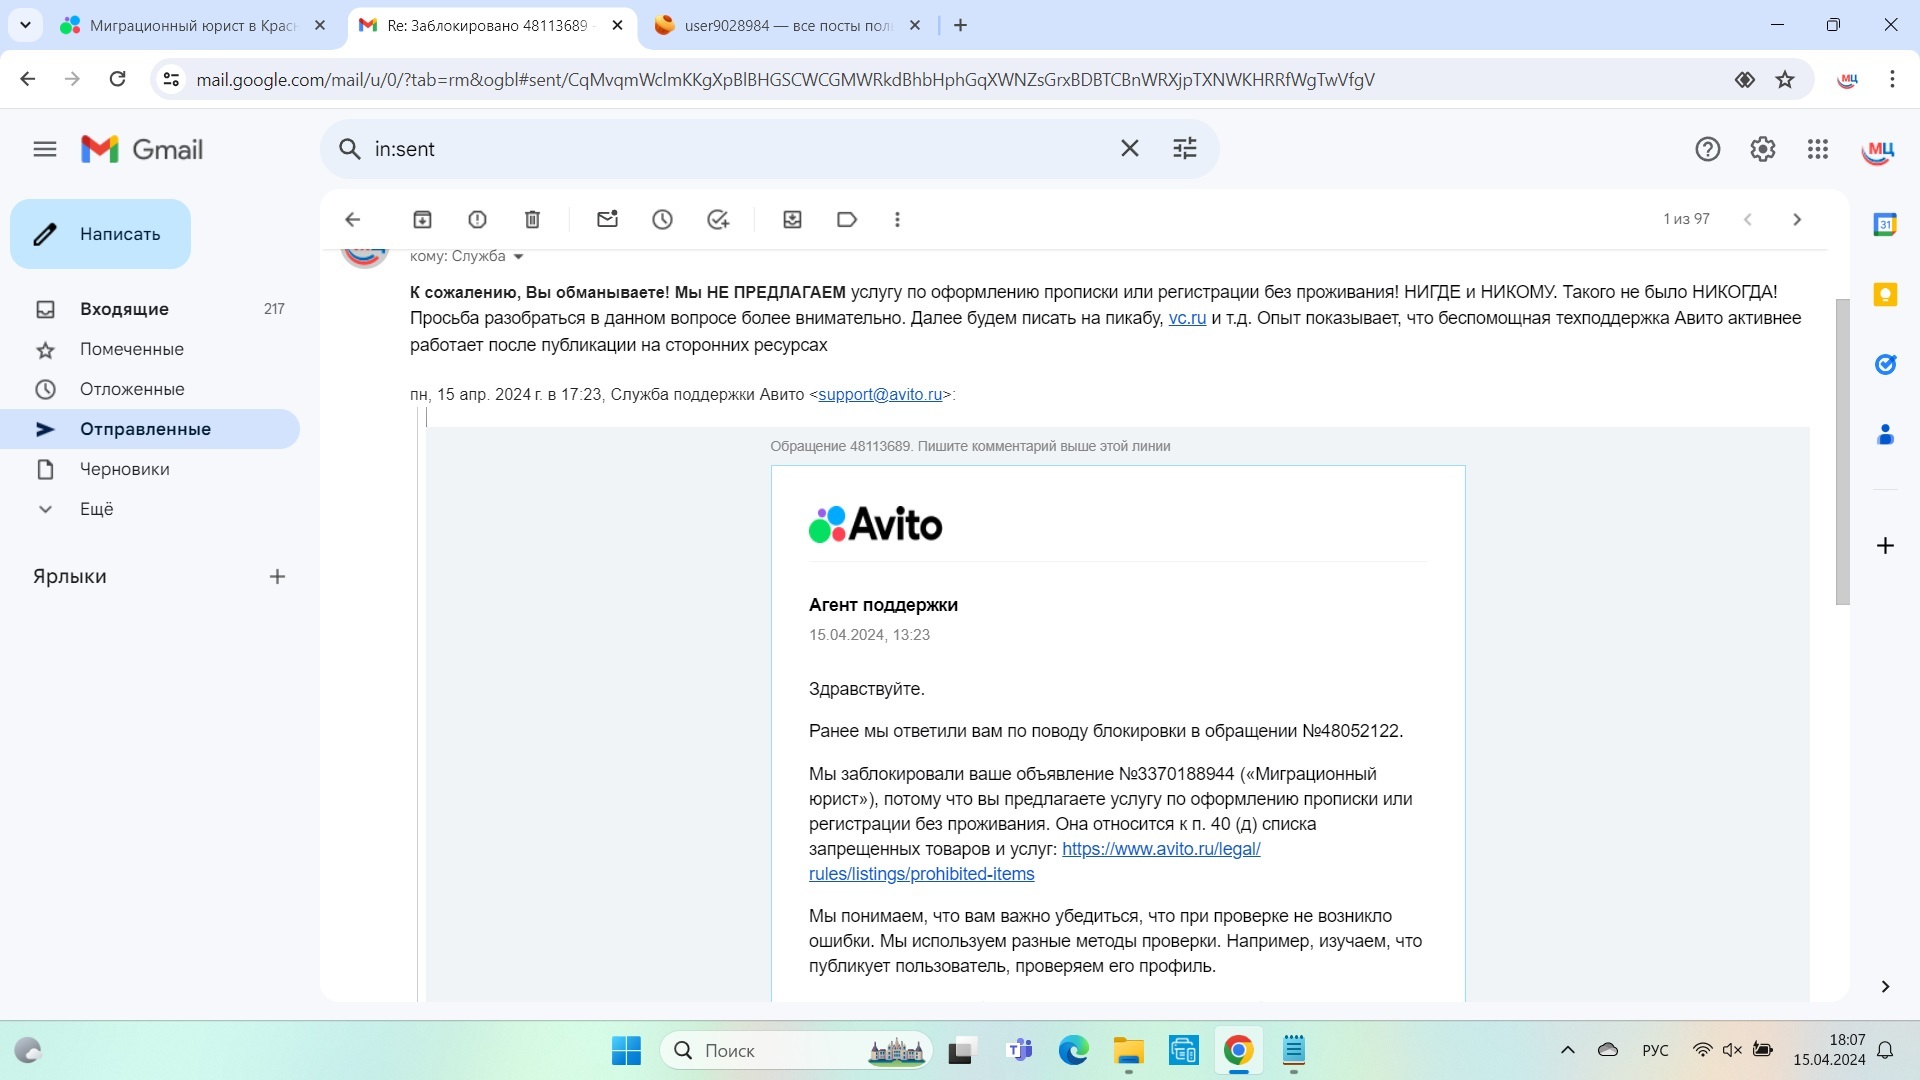Open Gmail help icon
Viewport: 1920px width, 1080px height.
1708,149
